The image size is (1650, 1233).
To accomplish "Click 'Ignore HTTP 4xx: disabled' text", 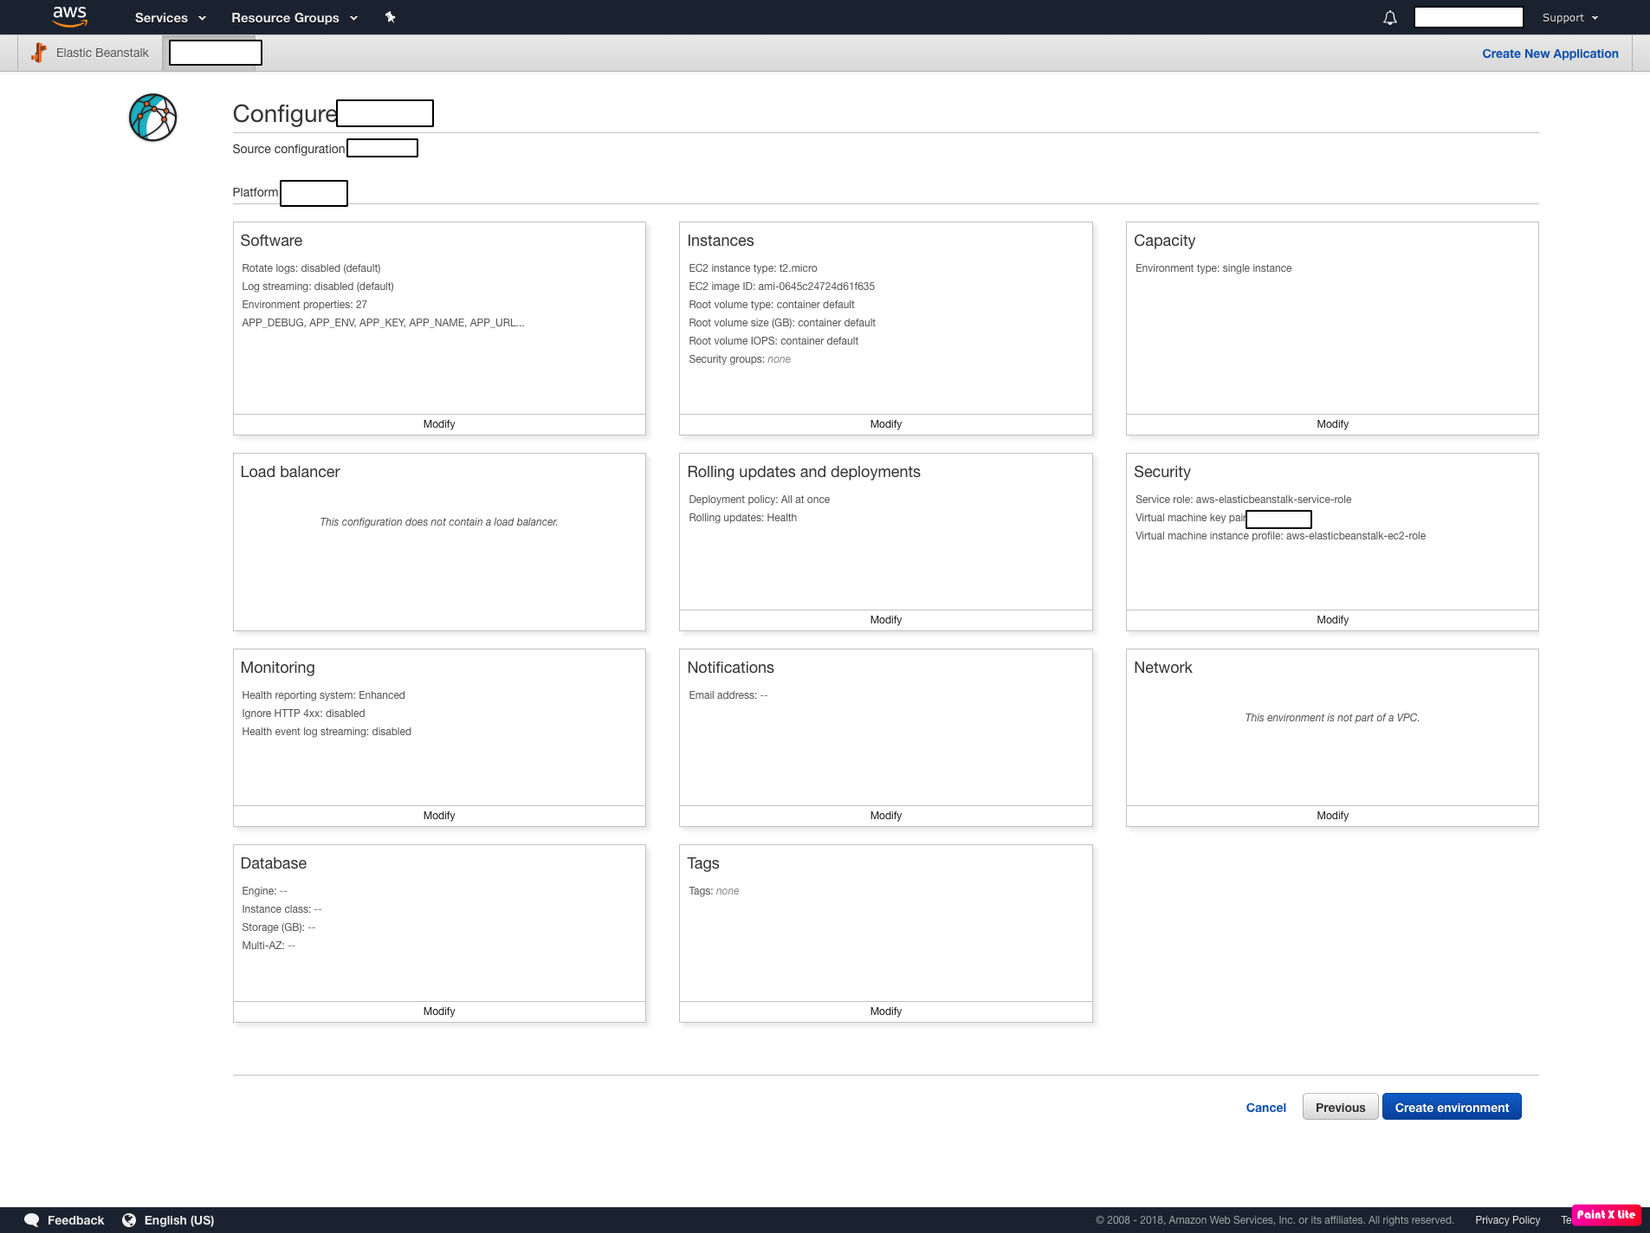I will point(303,714).
